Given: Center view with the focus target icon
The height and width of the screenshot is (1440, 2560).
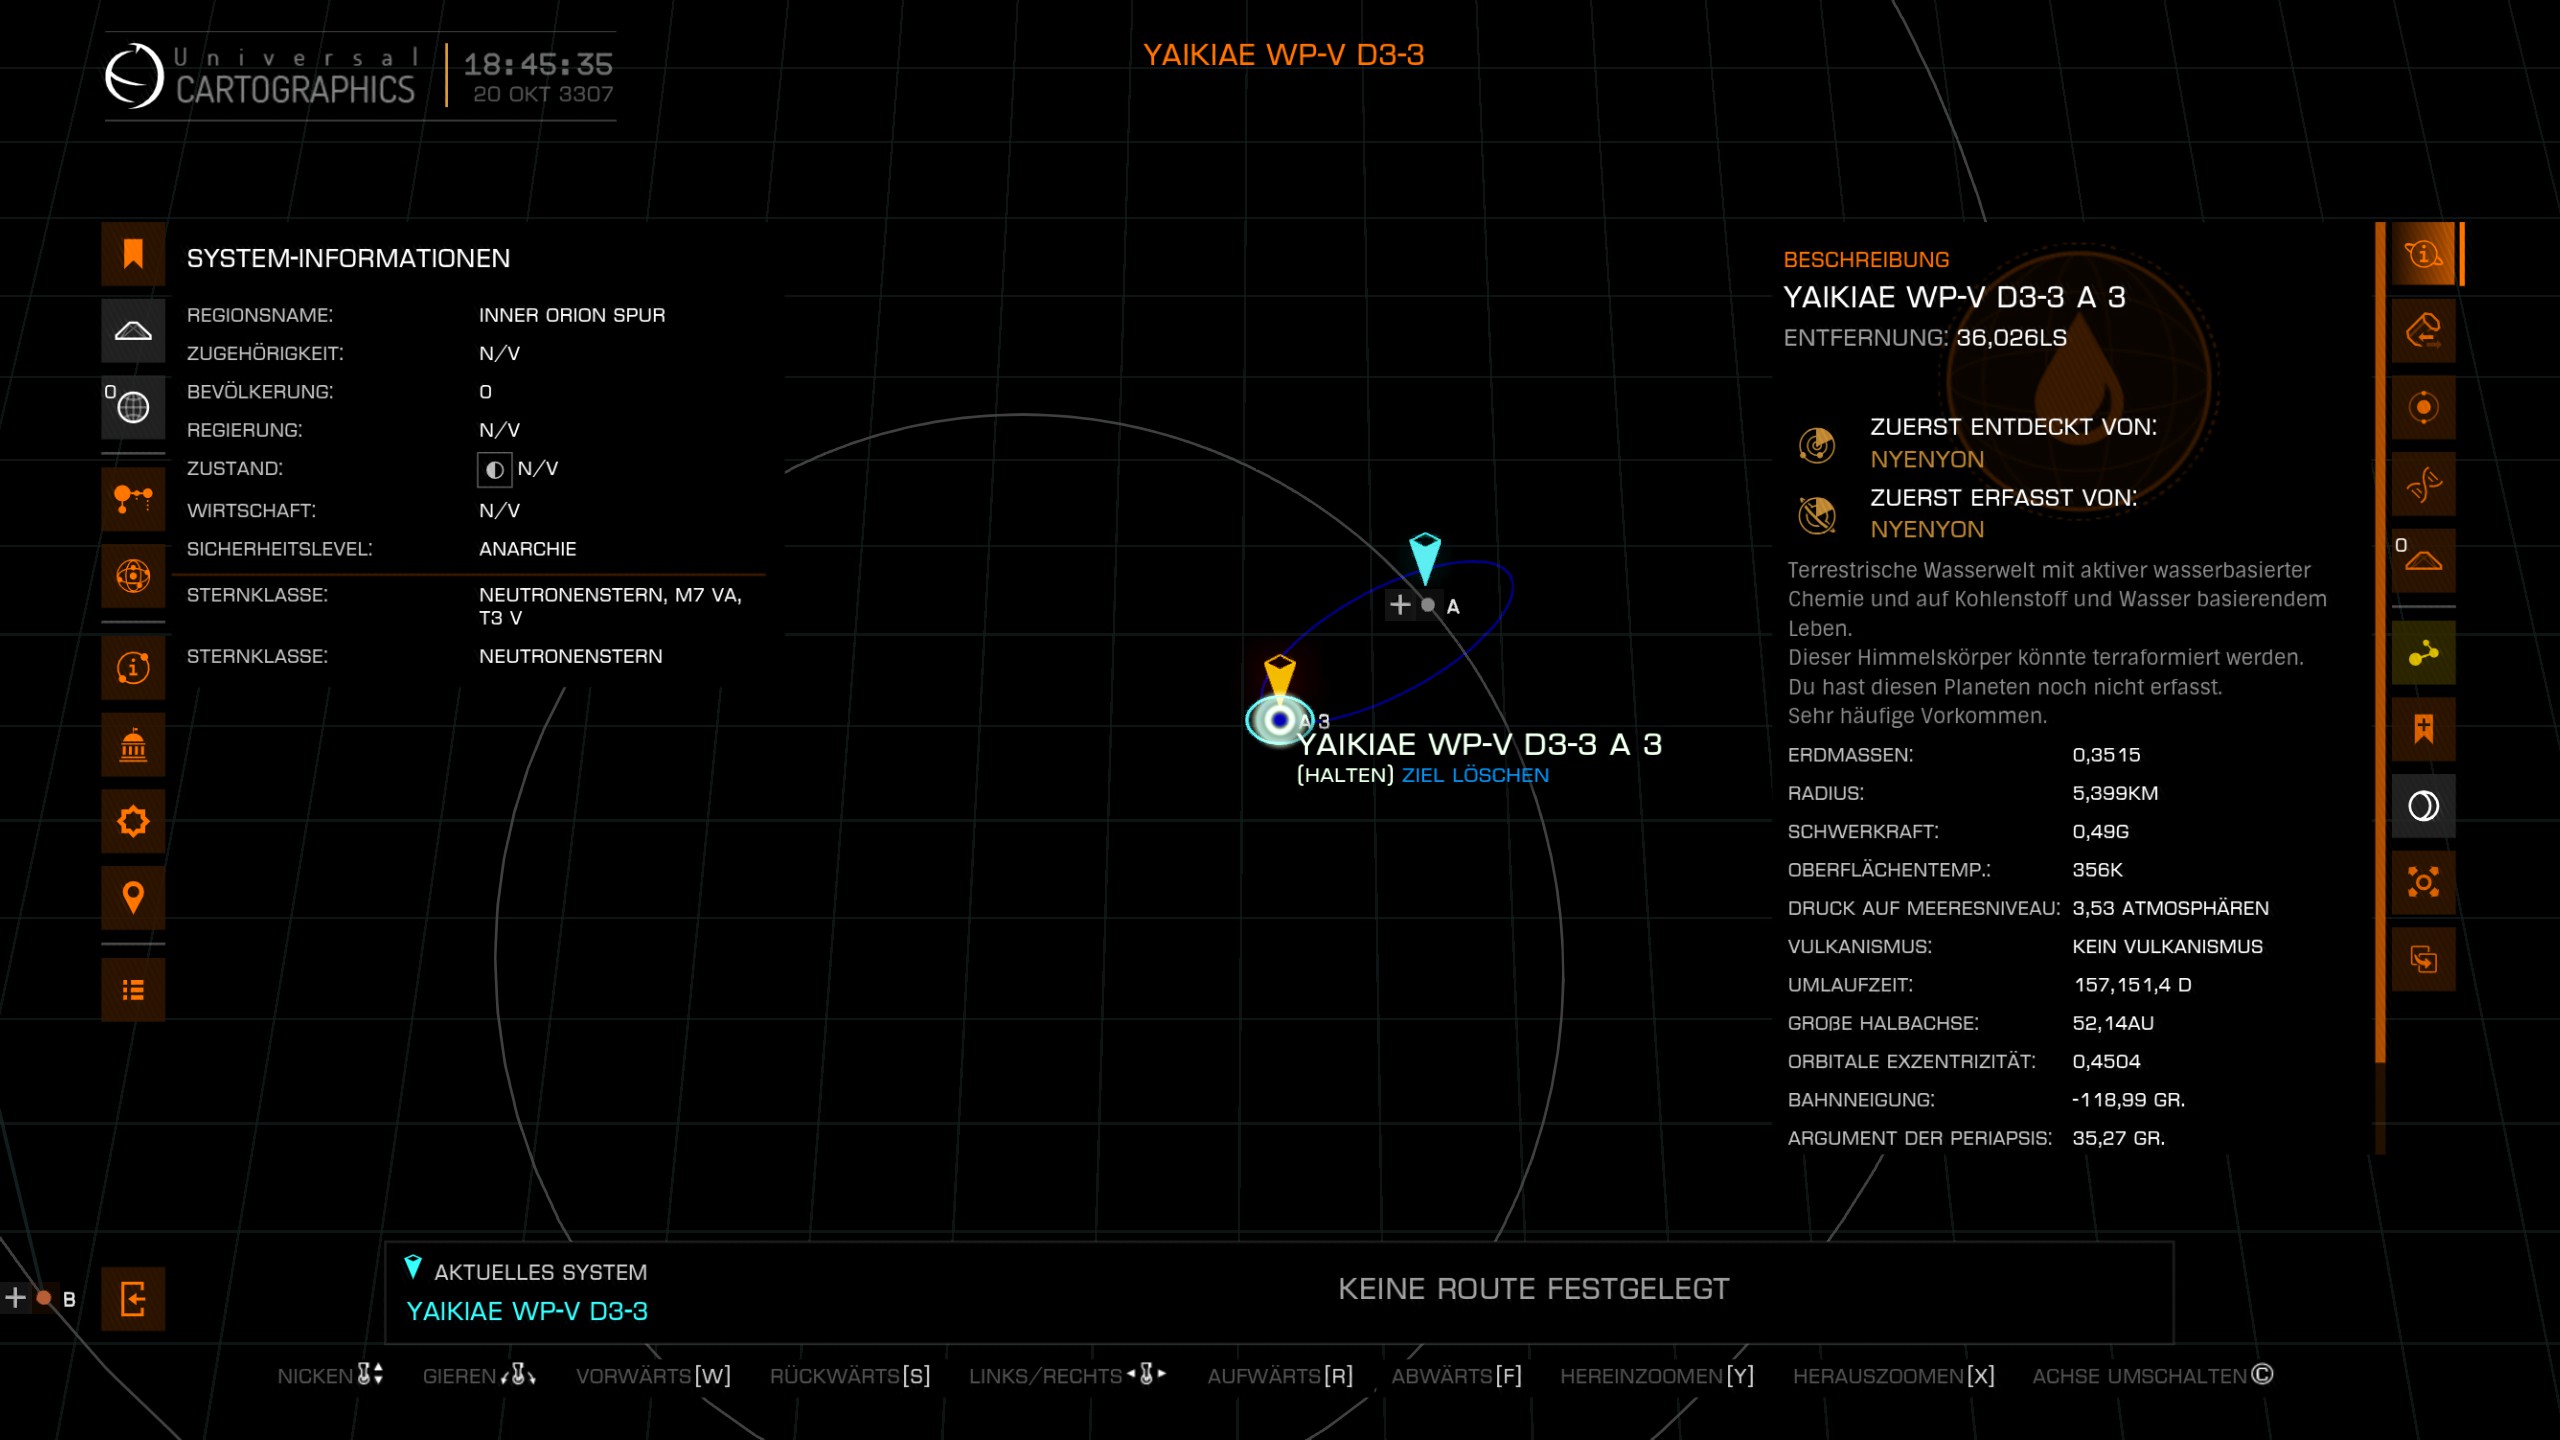Looking at the screenshot, I should tap(2423, 882).
